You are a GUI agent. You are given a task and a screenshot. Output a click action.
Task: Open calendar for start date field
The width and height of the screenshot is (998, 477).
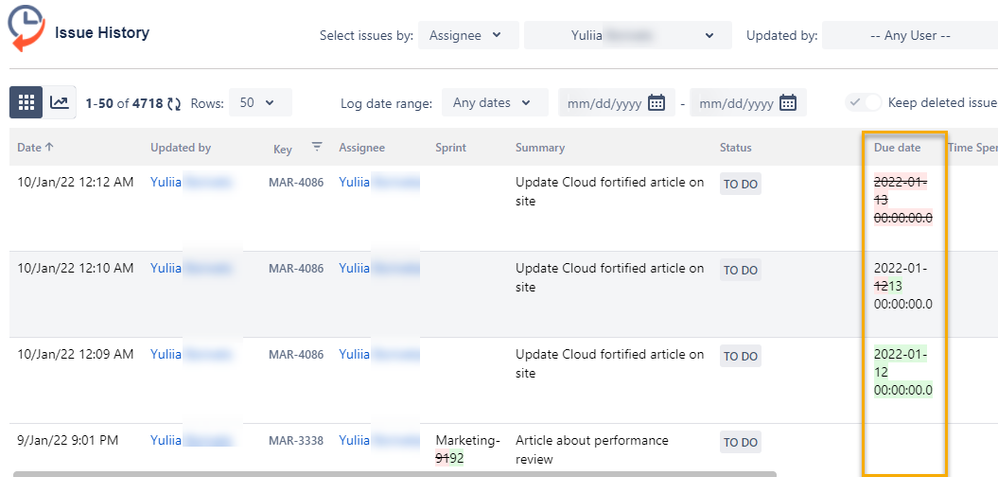pyautogui.click(x=657, y=103)
